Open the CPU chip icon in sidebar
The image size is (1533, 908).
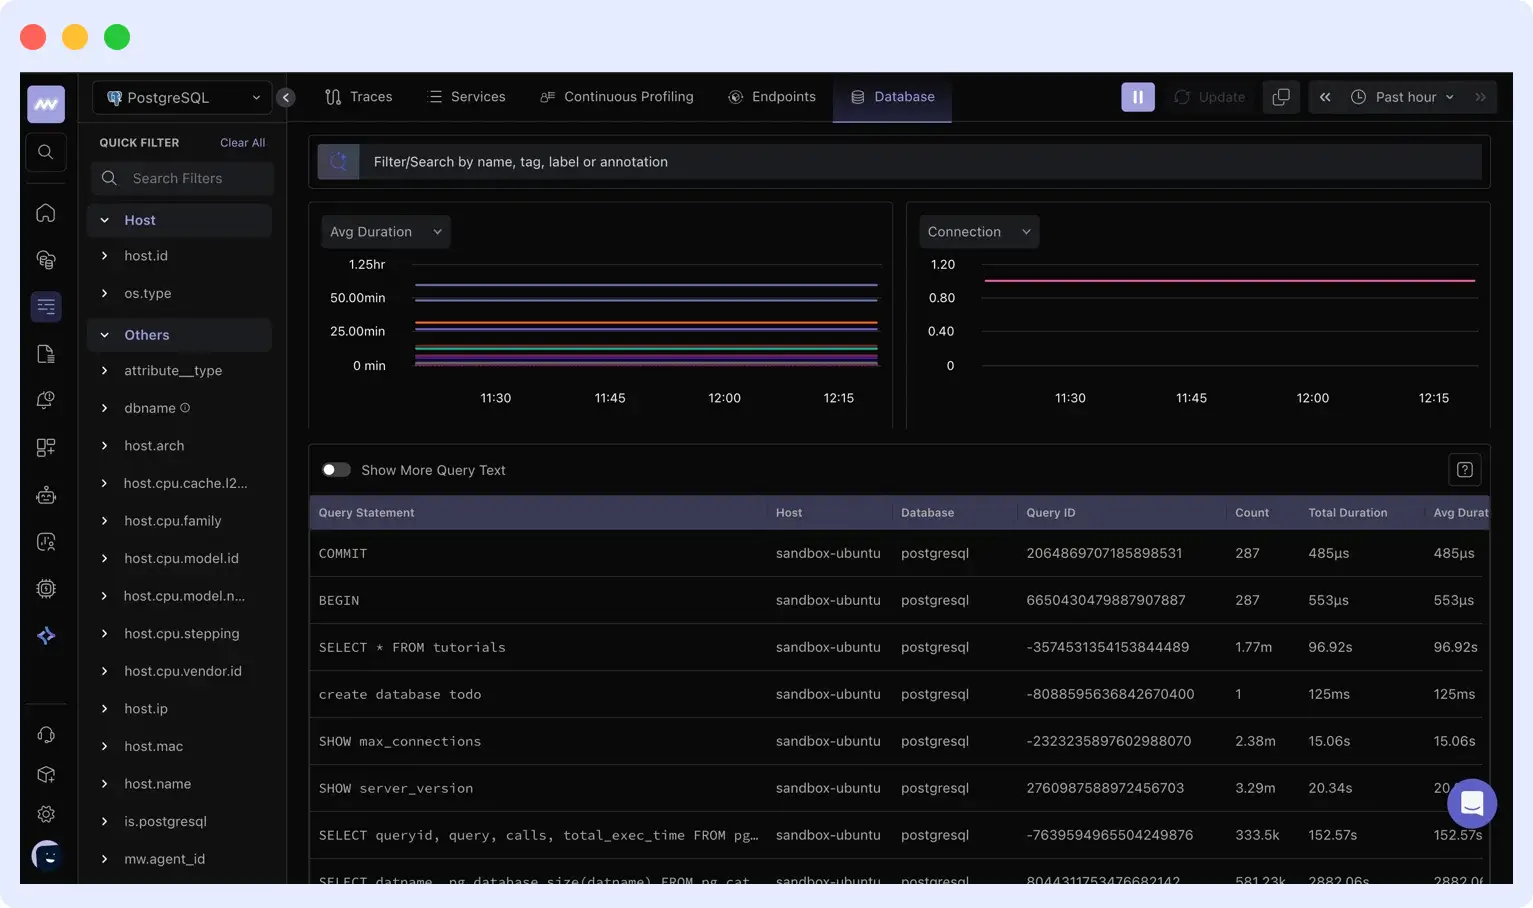(x=46, y=589)
